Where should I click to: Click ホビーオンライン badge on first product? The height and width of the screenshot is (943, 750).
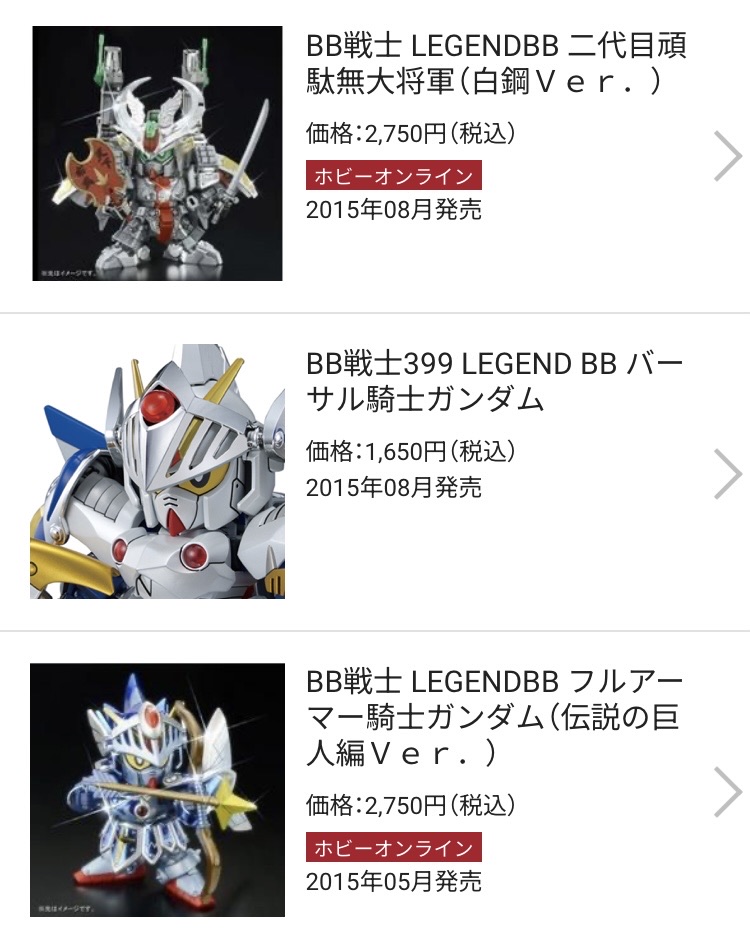(x=394, y=176)
